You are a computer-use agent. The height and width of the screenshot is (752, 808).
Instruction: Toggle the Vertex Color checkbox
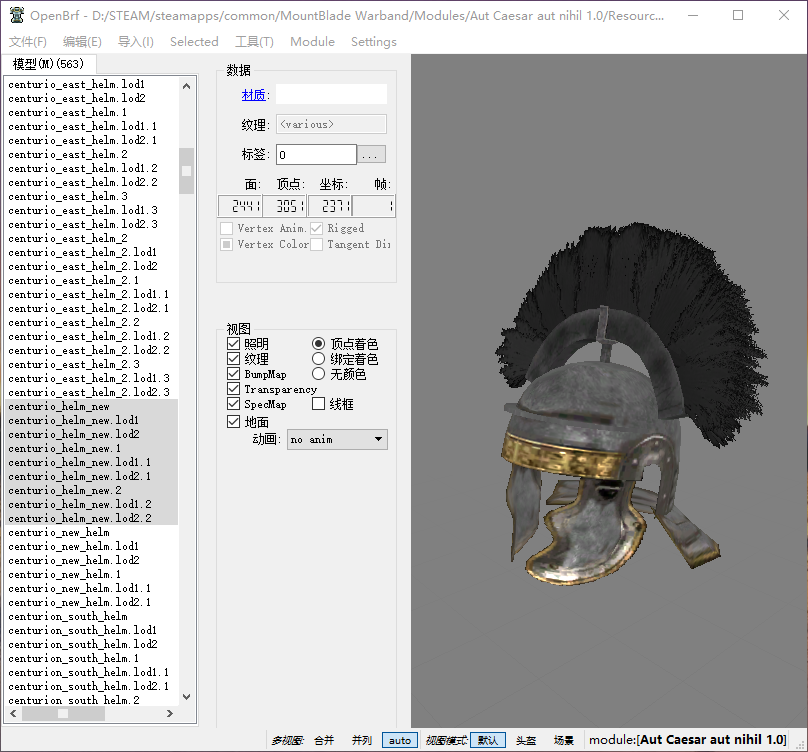(x=226, y=244)
